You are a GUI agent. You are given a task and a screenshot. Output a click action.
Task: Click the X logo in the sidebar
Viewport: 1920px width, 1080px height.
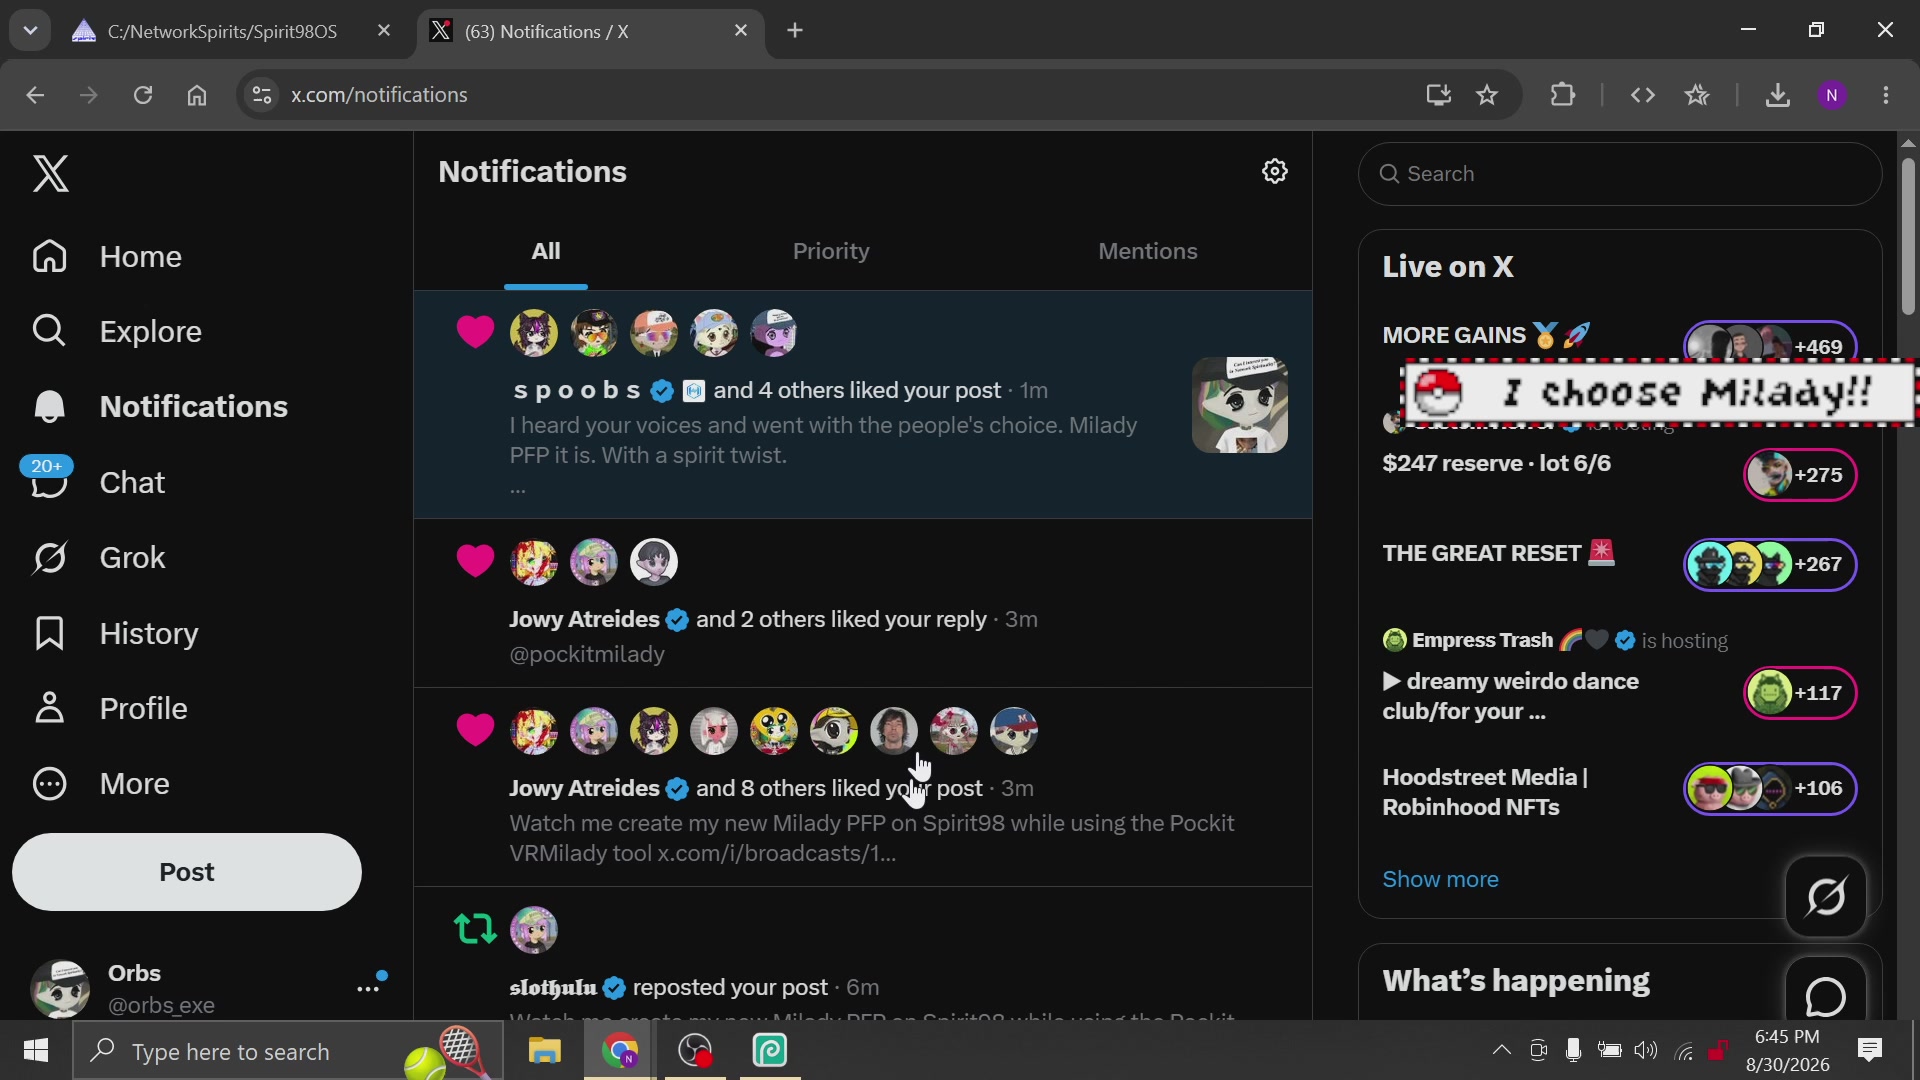click(51, 174)
